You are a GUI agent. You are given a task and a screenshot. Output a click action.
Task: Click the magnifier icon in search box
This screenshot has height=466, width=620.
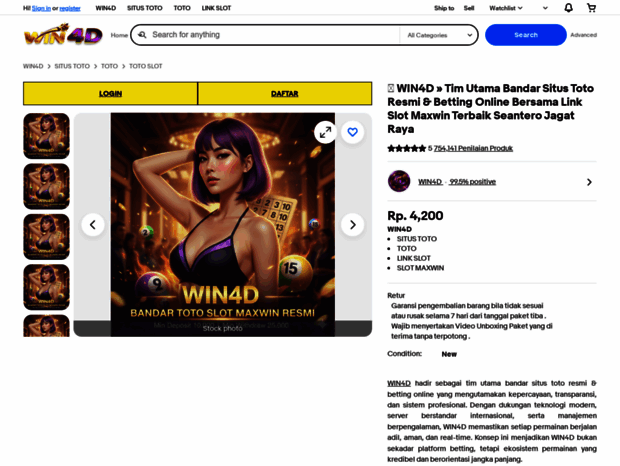coord(142,35)
